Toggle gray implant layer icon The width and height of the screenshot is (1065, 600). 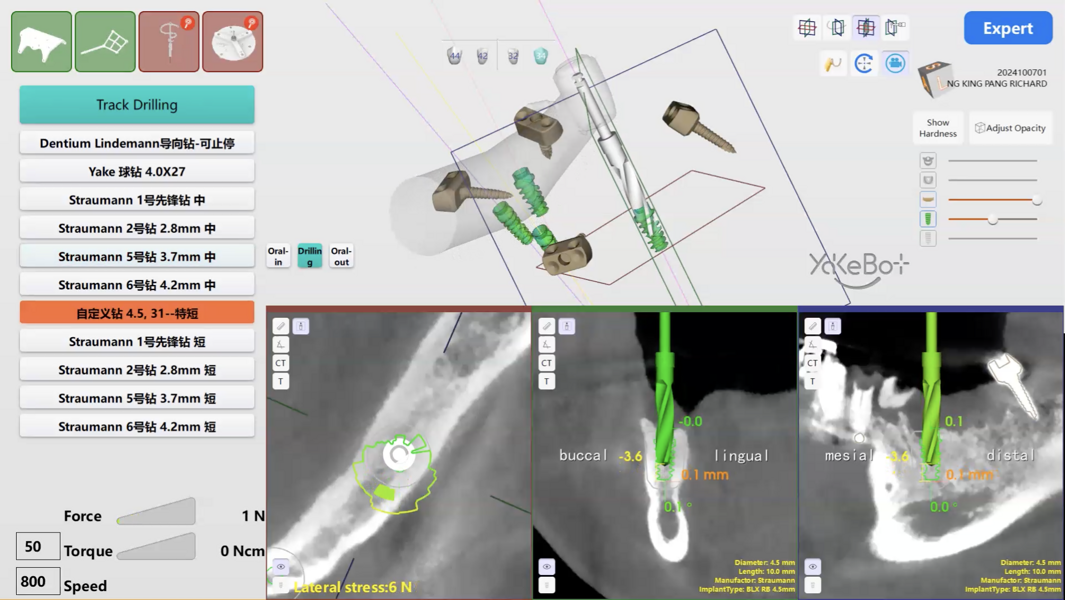tap(928, 239)
